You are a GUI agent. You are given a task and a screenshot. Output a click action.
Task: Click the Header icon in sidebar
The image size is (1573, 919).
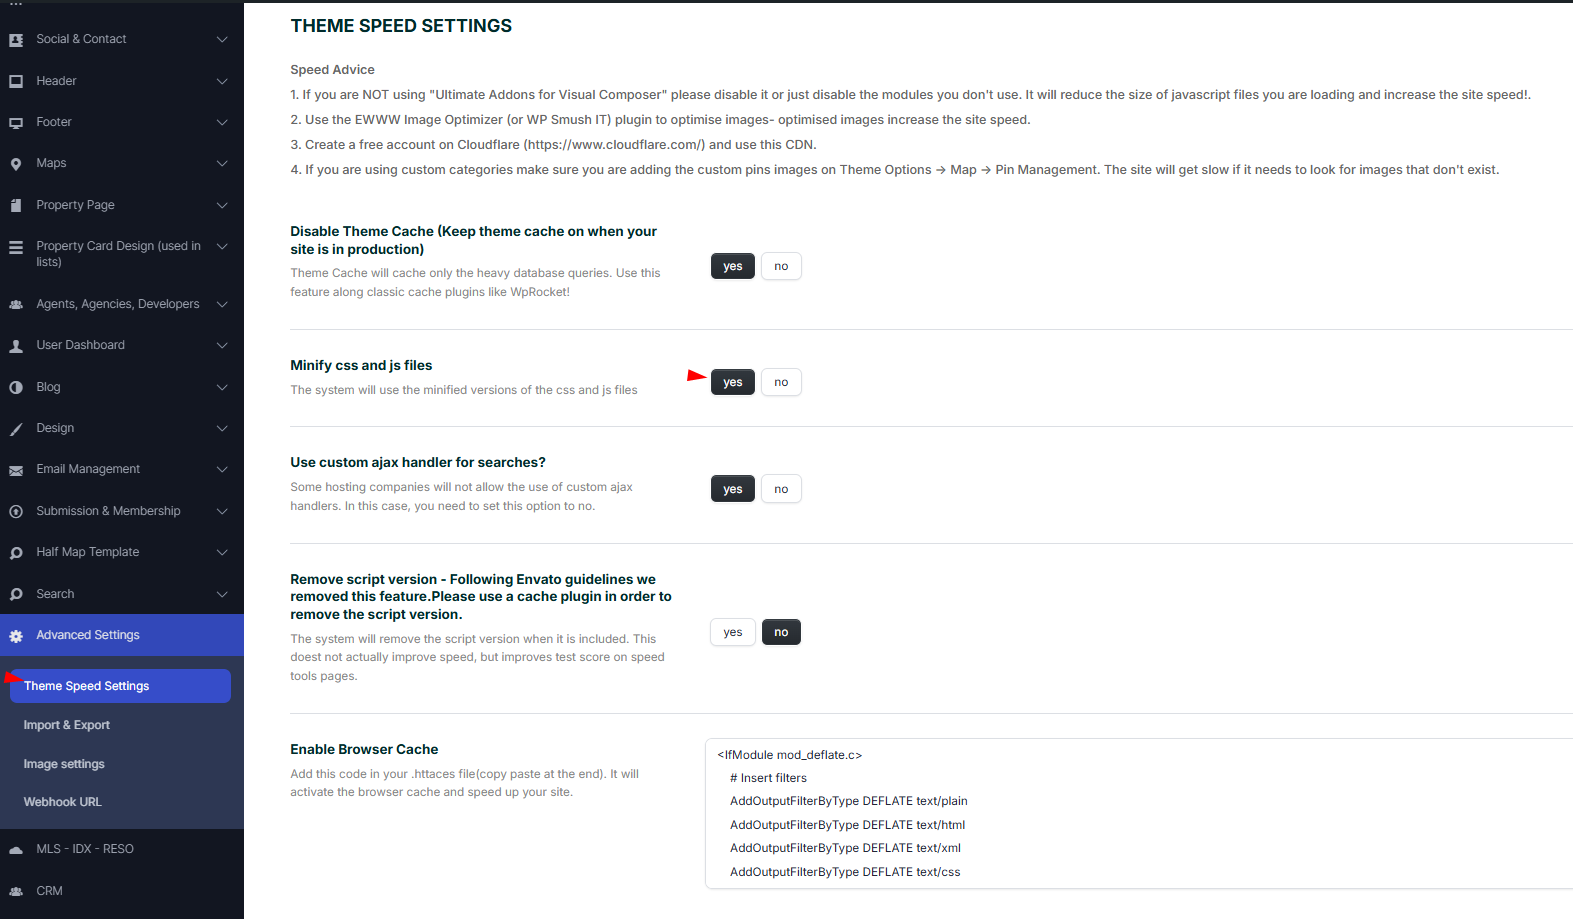[x=16, y=82]
